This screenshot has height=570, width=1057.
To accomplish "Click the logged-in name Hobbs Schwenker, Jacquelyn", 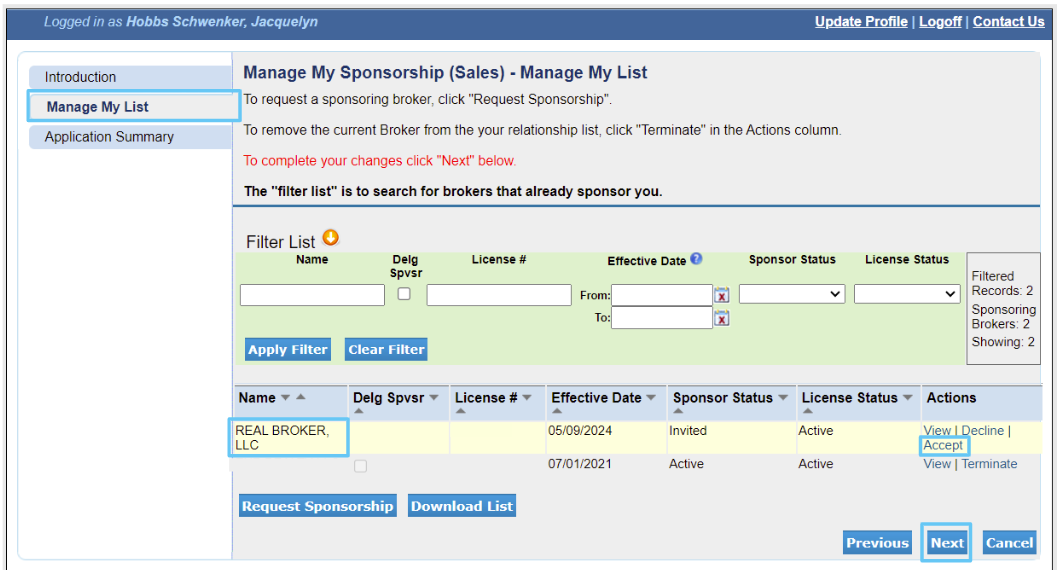I will coord(222,22).
